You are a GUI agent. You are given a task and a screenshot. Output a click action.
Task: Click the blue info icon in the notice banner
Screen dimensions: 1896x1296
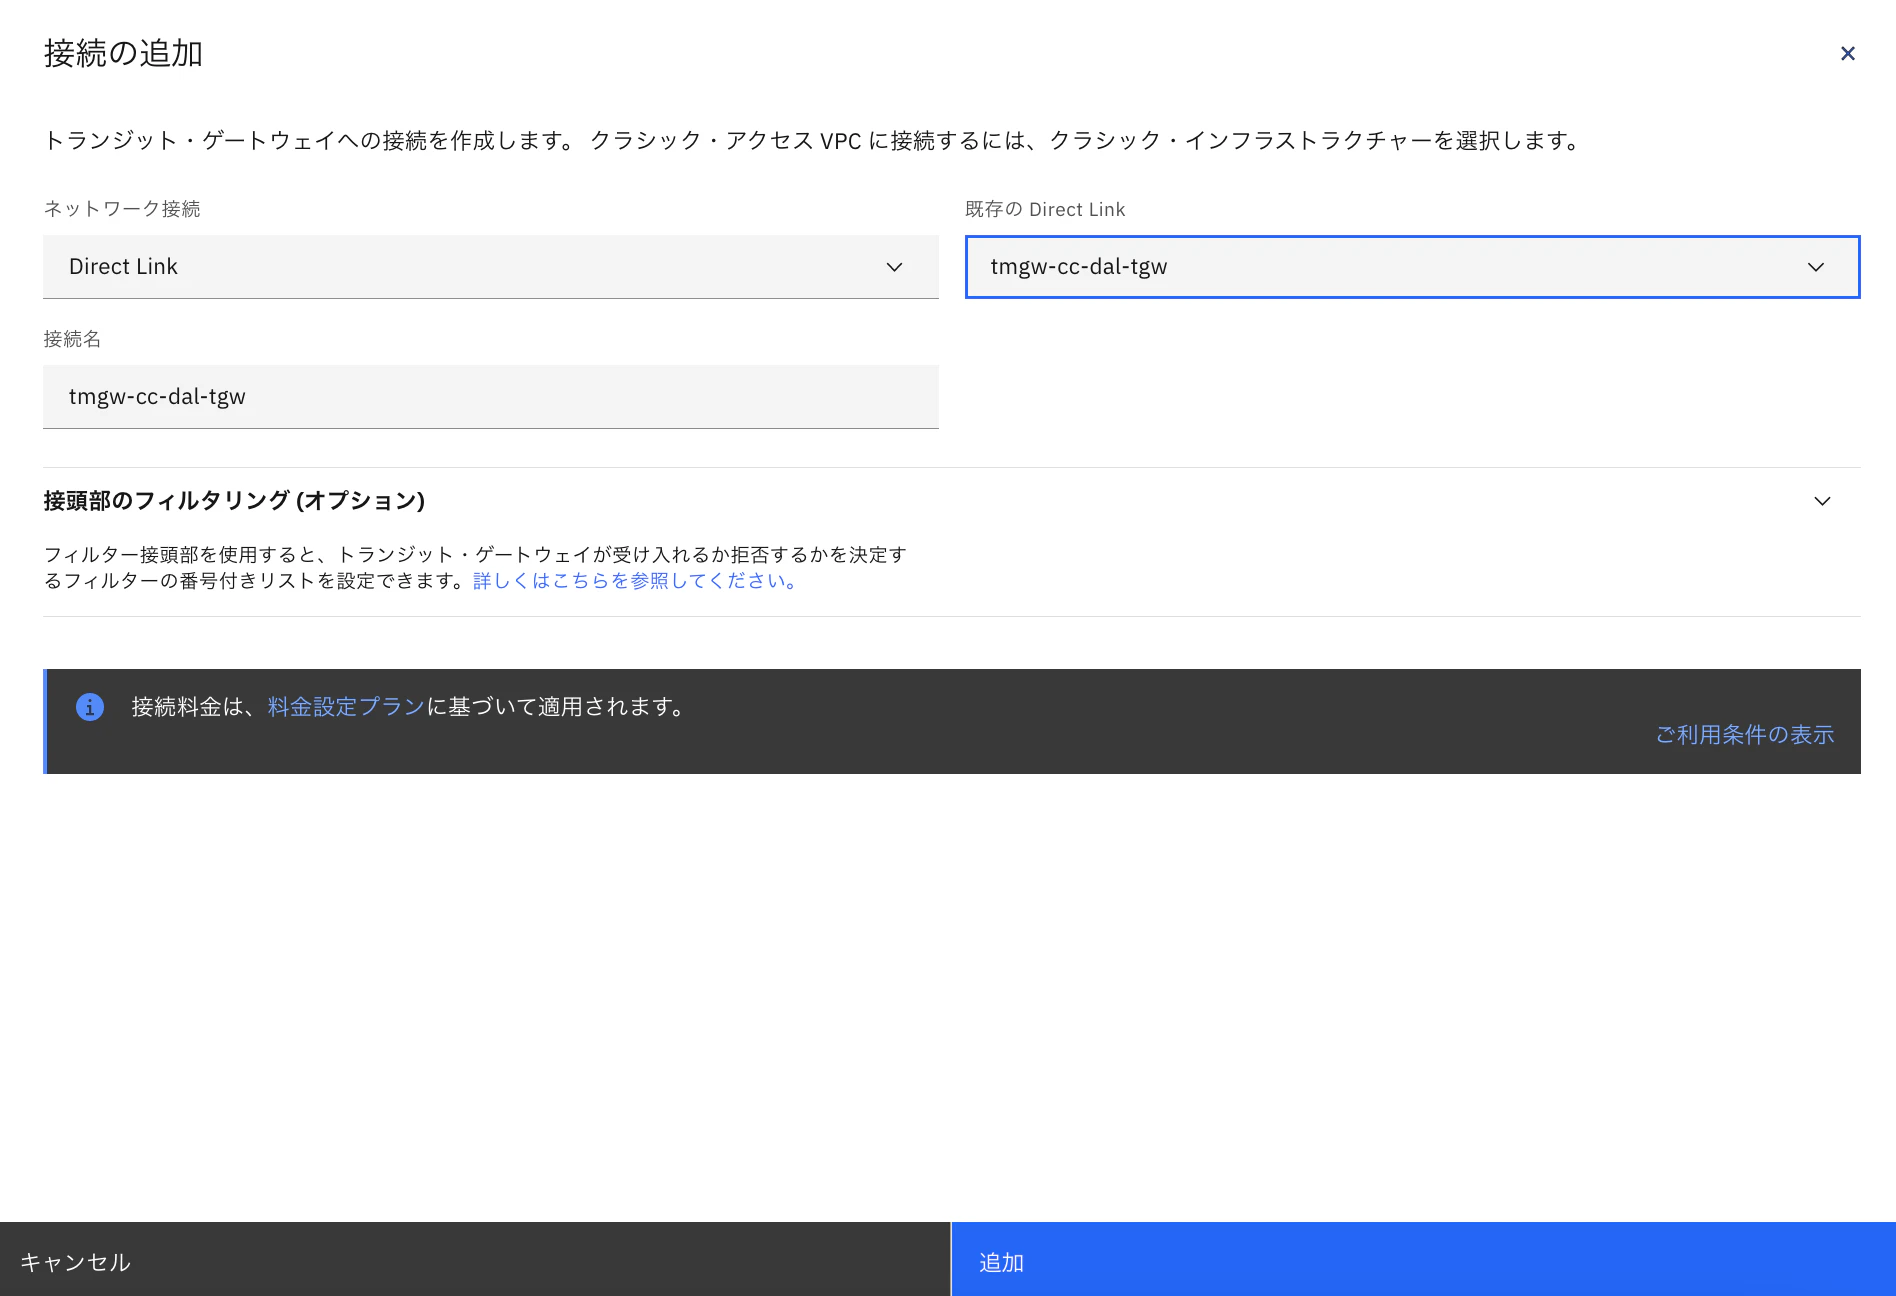tap(90, 707)
